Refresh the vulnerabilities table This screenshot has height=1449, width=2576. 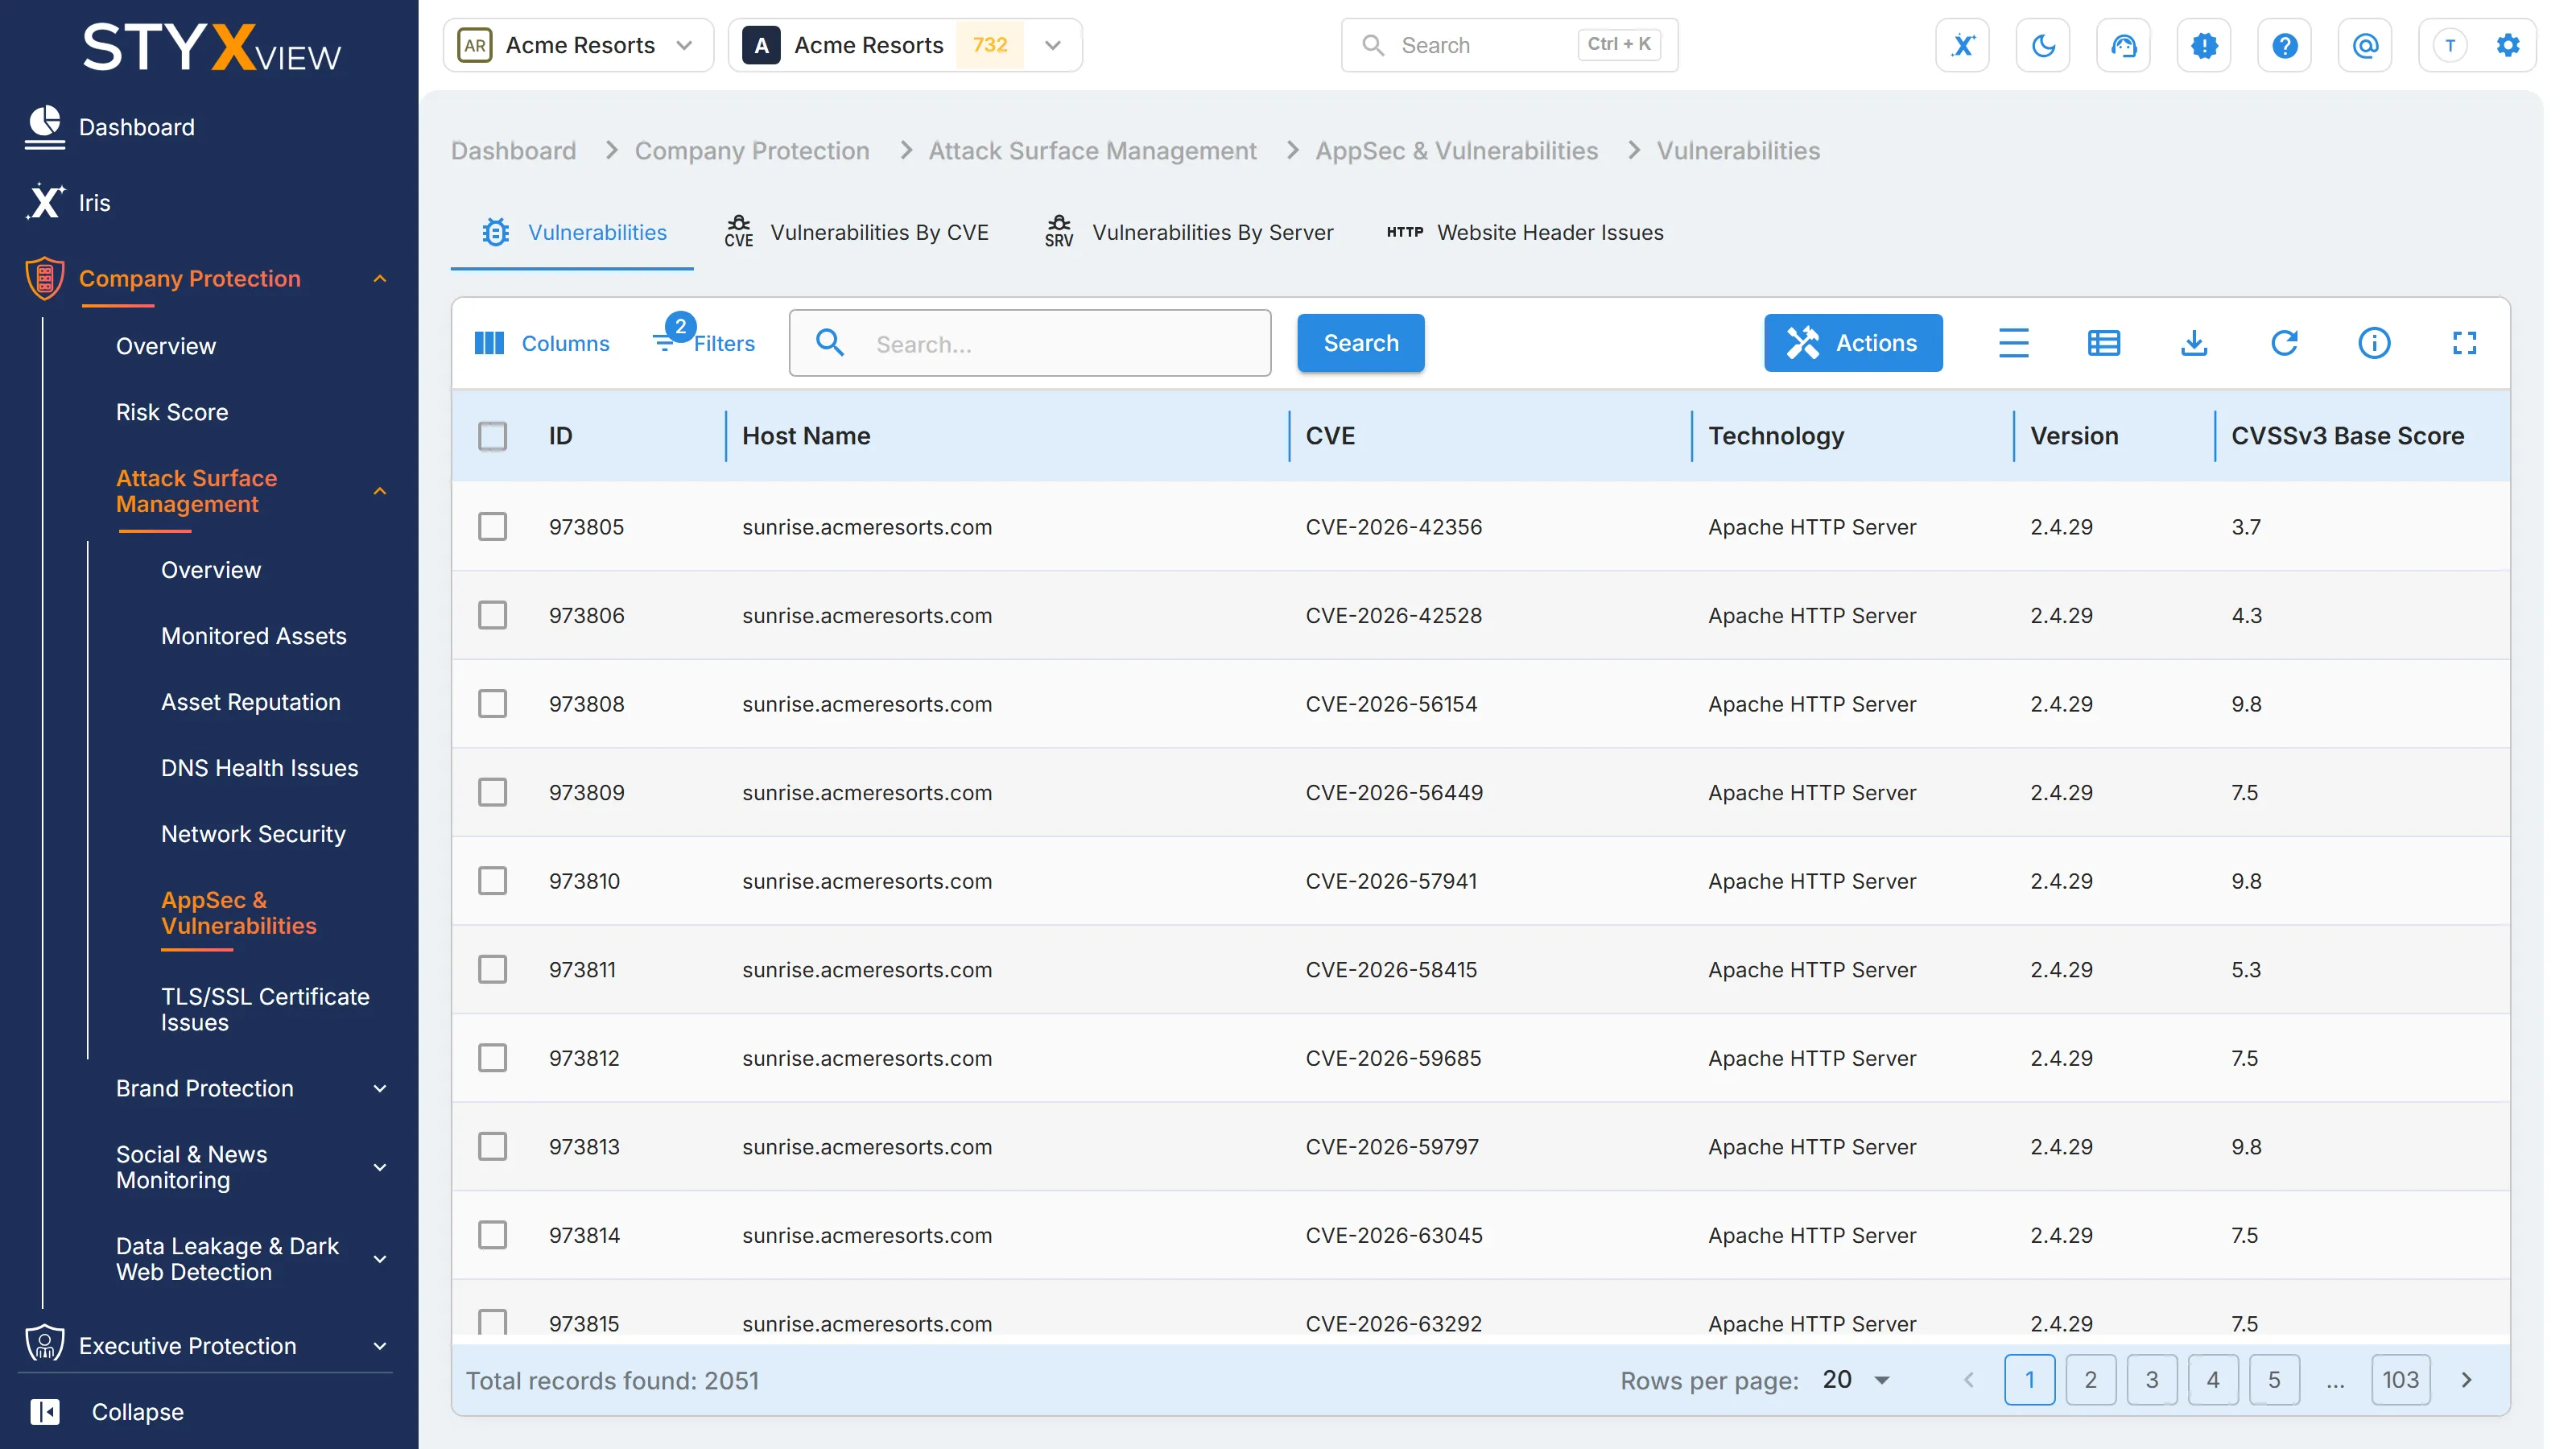coord(2284,343)
